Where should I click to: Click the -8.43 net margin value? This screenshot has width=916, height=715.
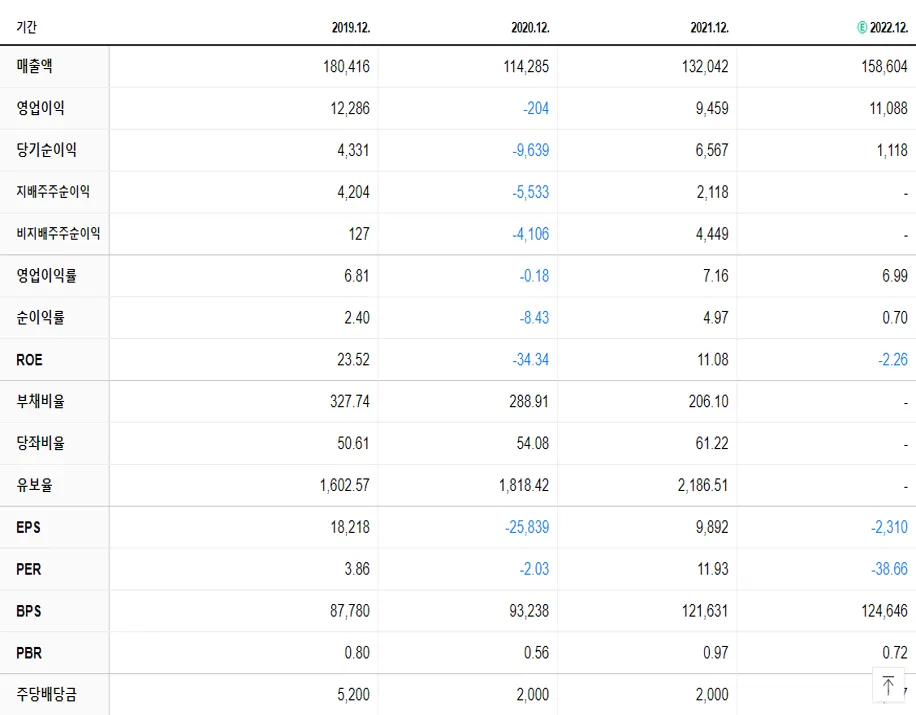coord(535,318)
